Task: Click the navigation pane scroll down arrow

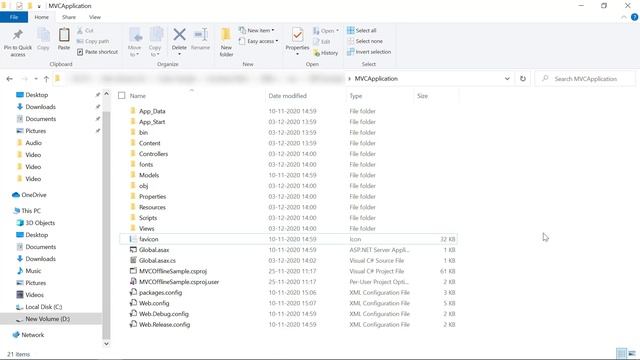Action: click(x=106, y=343)
